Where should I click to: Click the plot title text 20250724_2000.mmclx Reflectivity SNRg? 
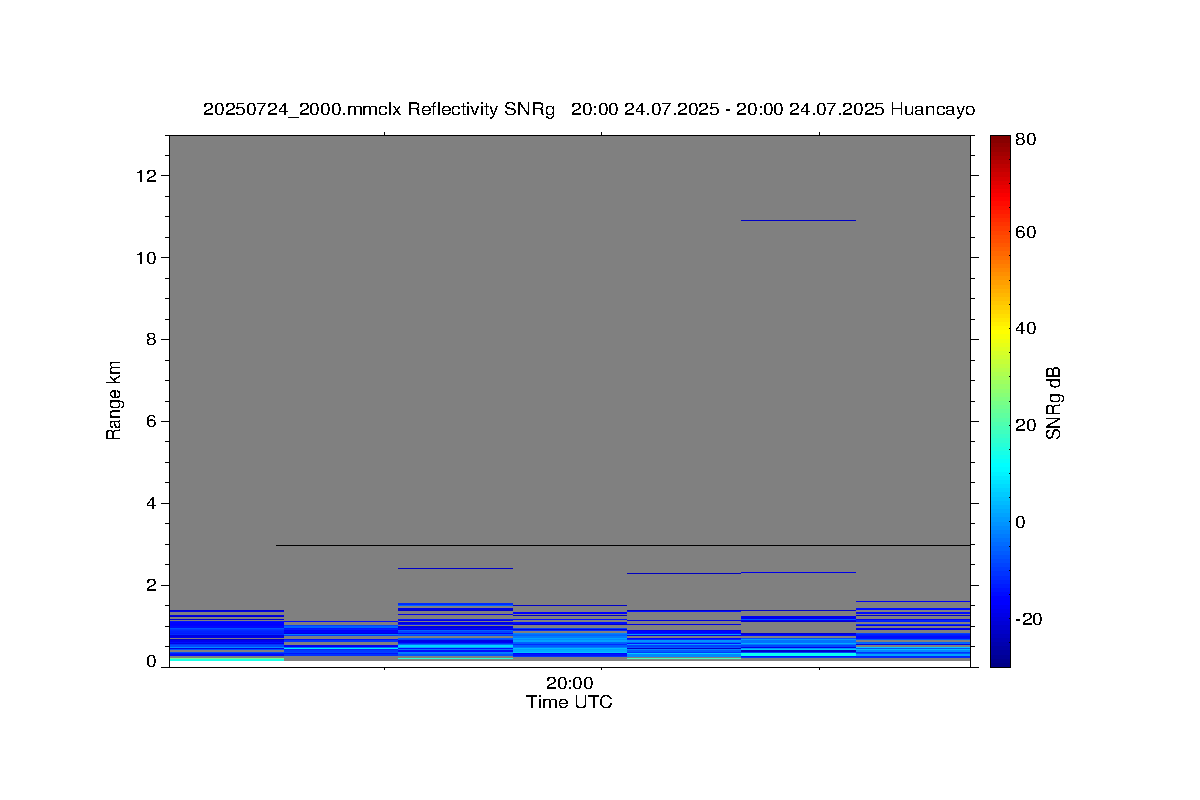click(x=378, y=109)
